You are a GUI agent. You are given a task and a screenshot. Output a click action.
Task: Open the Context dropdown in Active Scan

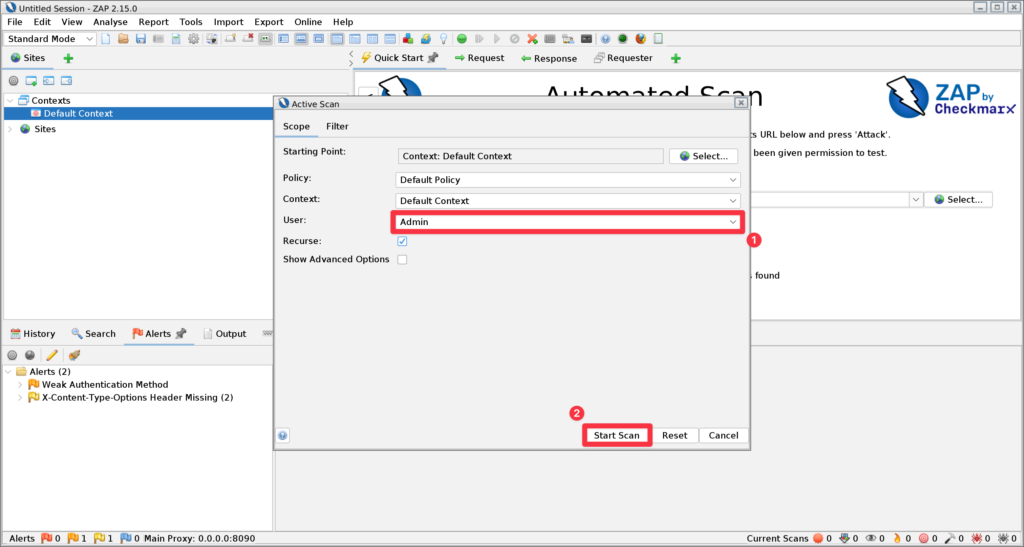pyautogui.click(x=568, y=200)
